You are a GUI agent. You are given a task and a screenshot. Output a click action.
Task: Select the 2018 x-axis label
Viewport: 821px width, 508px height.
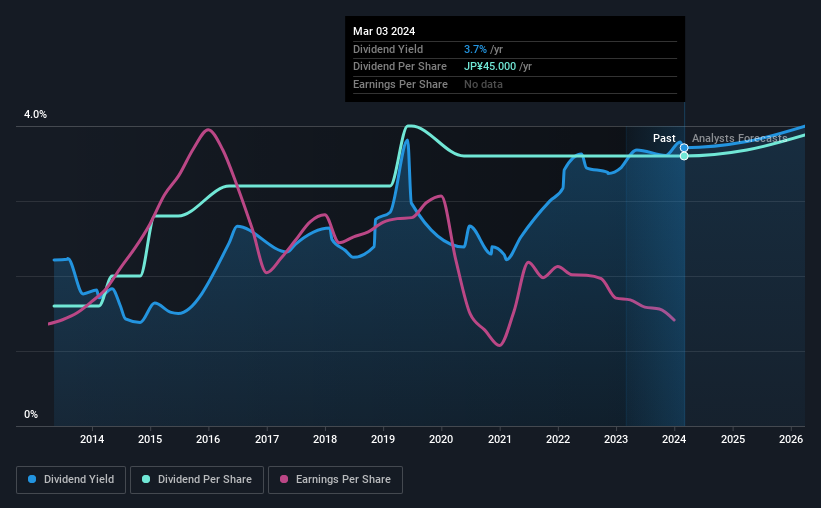point(325,439)
